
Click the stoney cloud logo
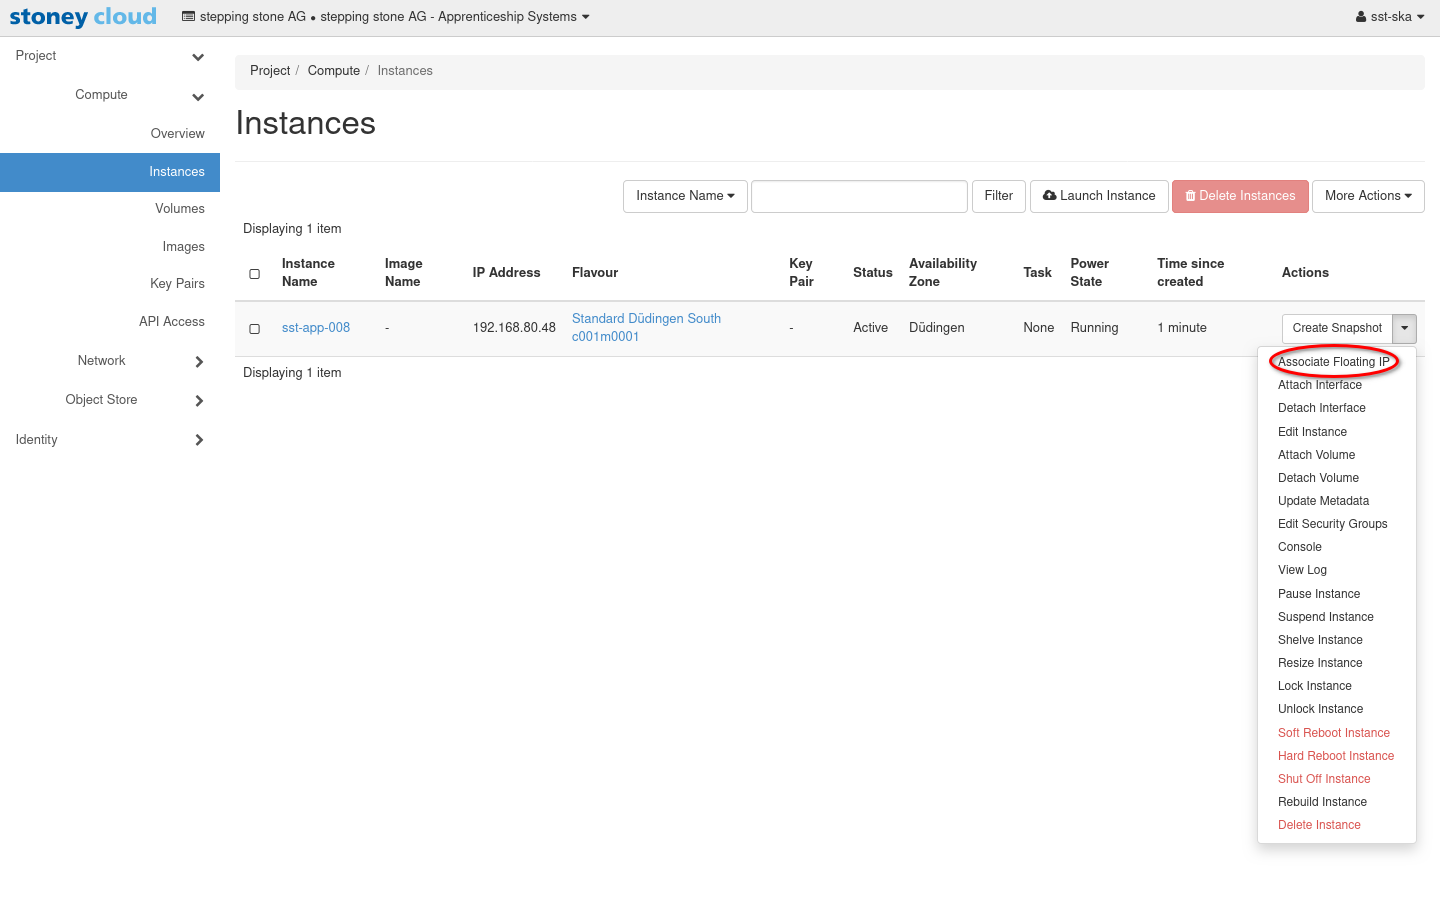pos(83,17)
